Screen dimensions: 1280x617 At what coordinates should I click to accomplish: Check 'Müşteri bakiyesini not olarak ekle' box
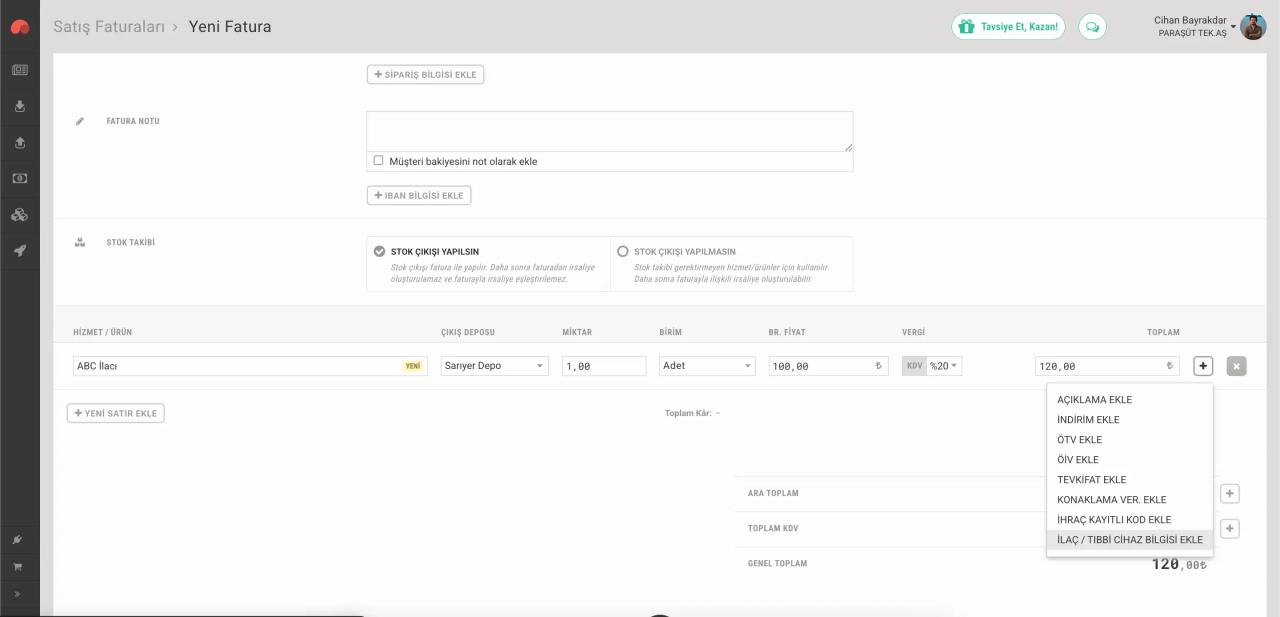click(x=378, y=160)
